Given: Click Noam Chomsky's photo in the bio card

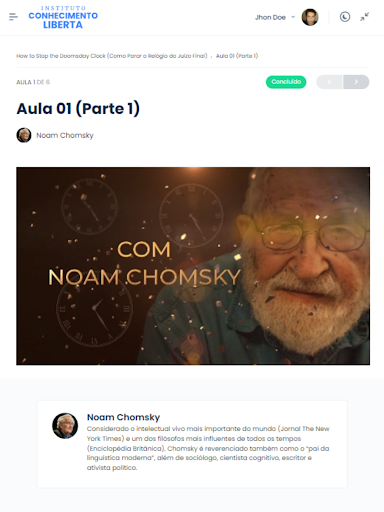Looking at the screenshot, I should 65,426.
